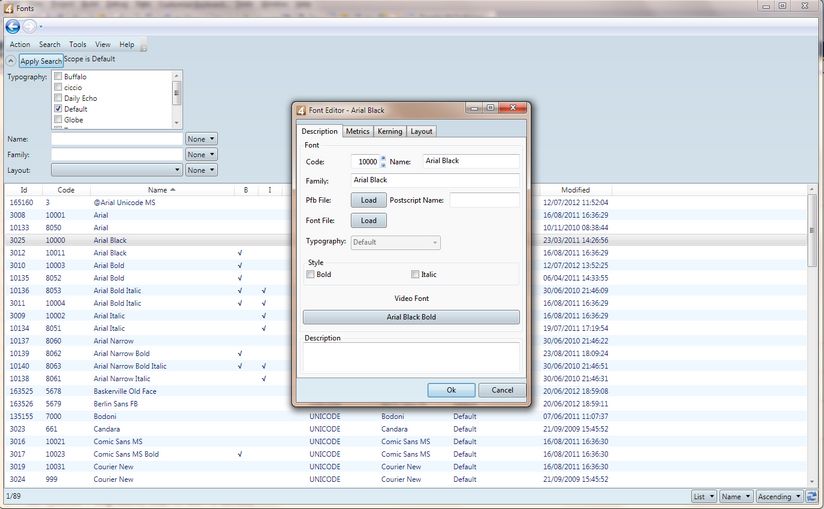Click the Postscript Name field
Screen dimensions: 824x509
point(485,200)
